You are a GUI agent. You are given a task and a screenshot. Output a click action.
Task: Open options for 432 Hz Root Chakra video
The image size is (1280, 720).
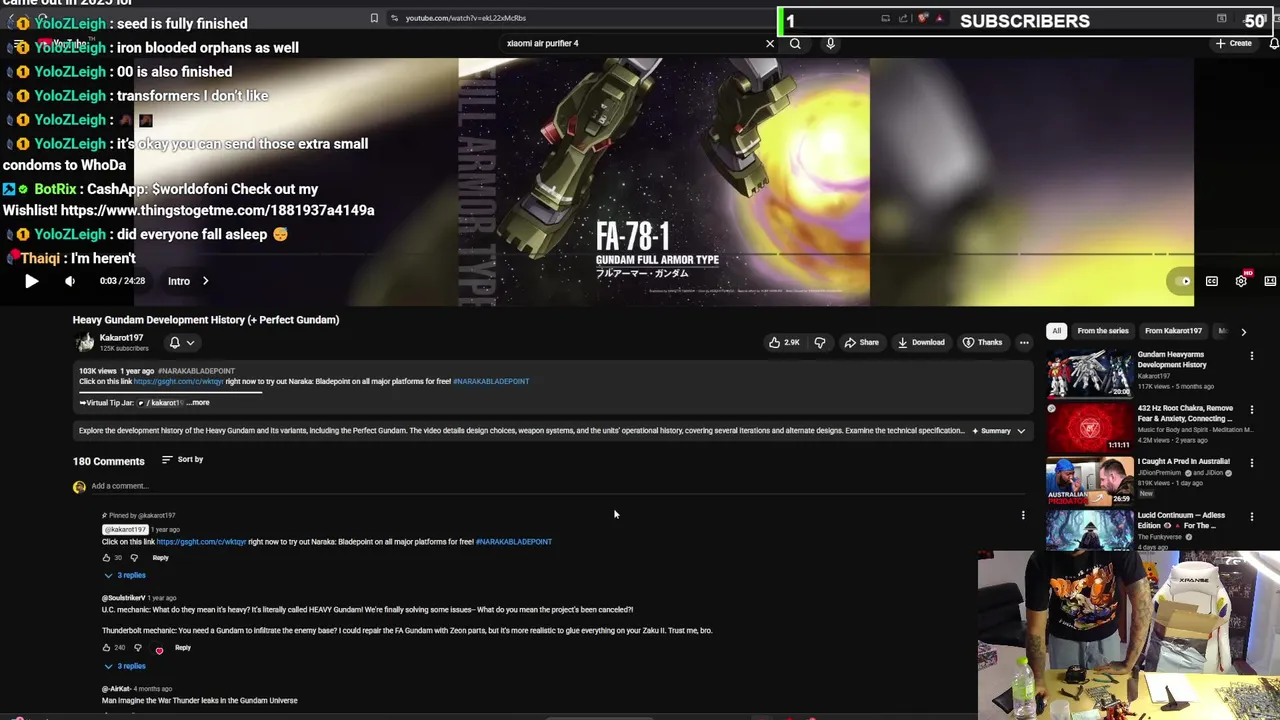click(x=1252, y=410)
